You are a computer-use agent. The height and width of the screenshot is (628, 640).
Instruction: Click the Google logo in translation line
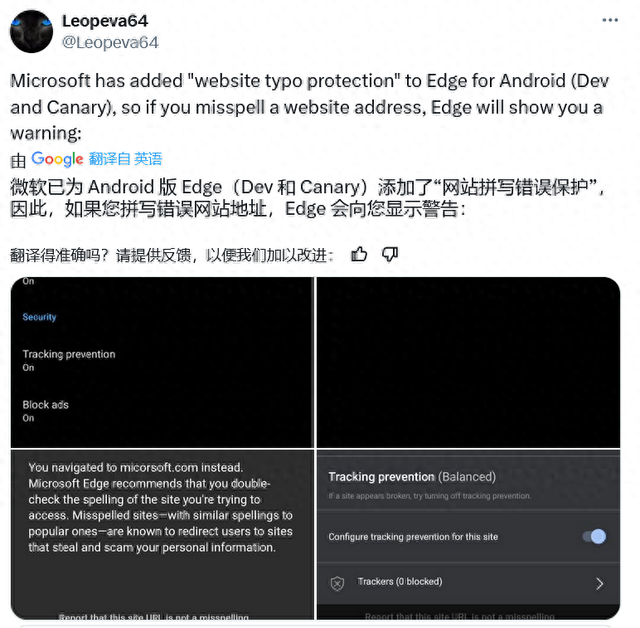click(57, 159)
